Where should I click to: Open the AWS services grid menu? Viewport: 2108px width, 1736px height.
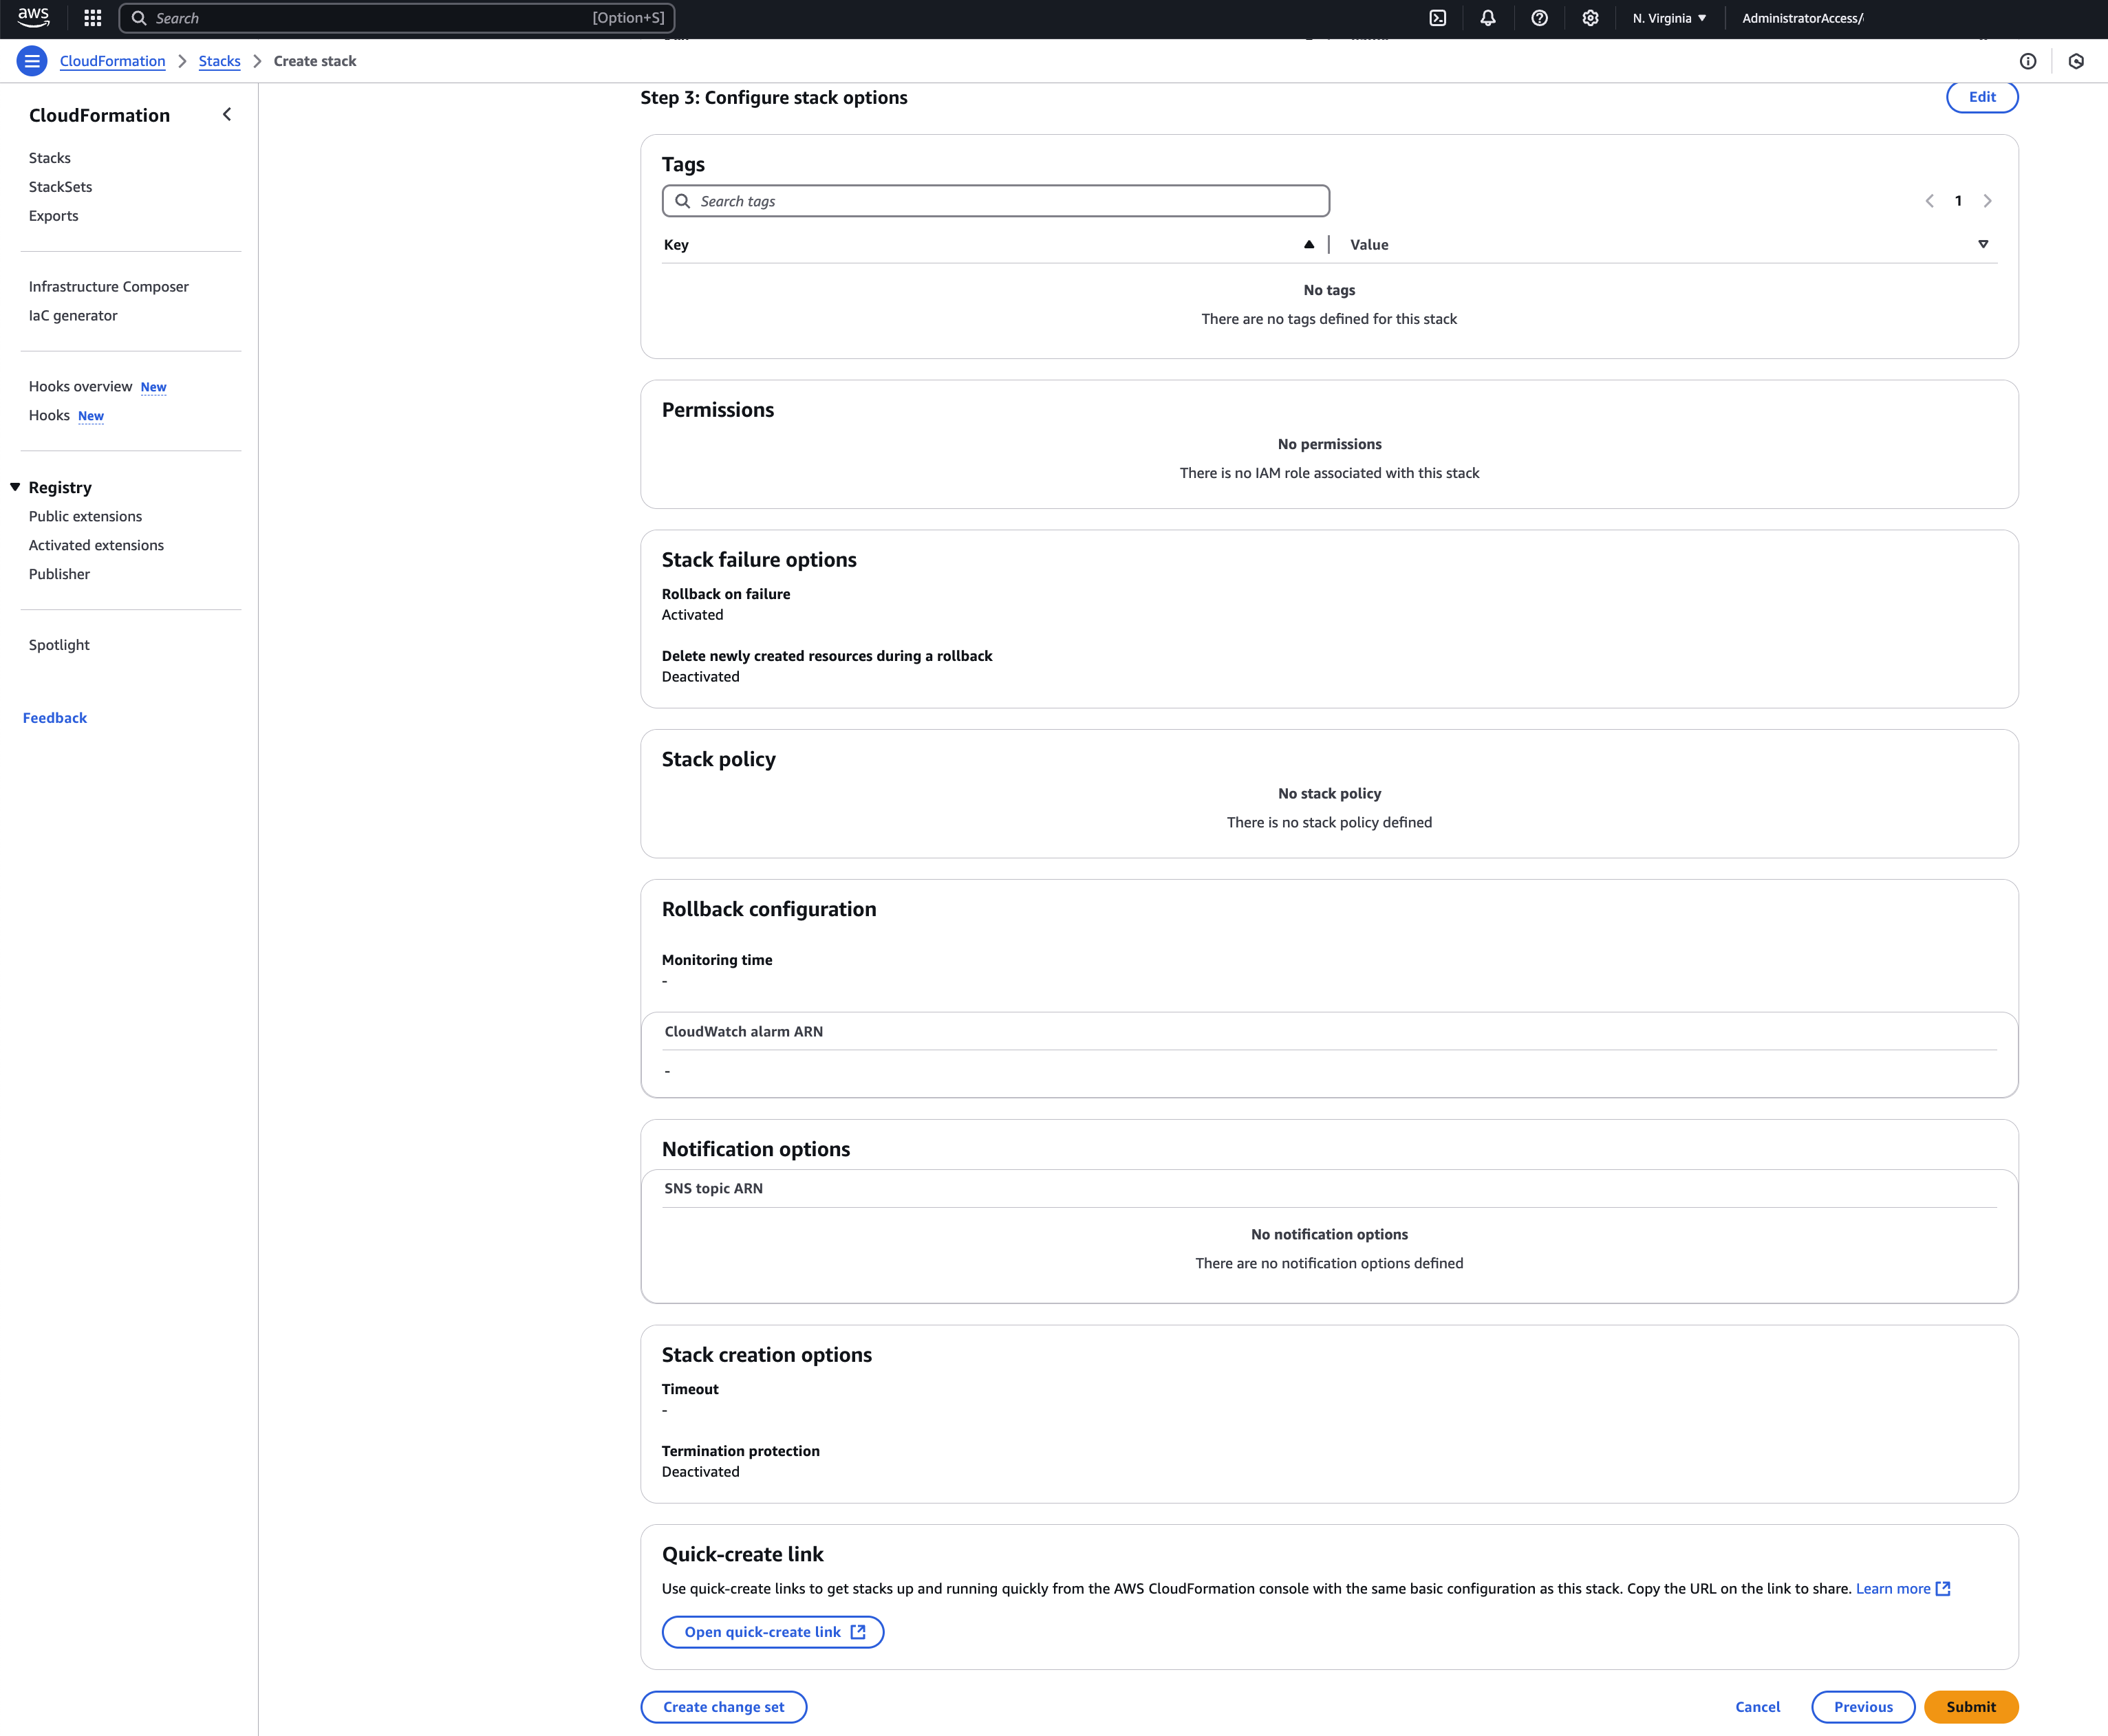(93, 18)
